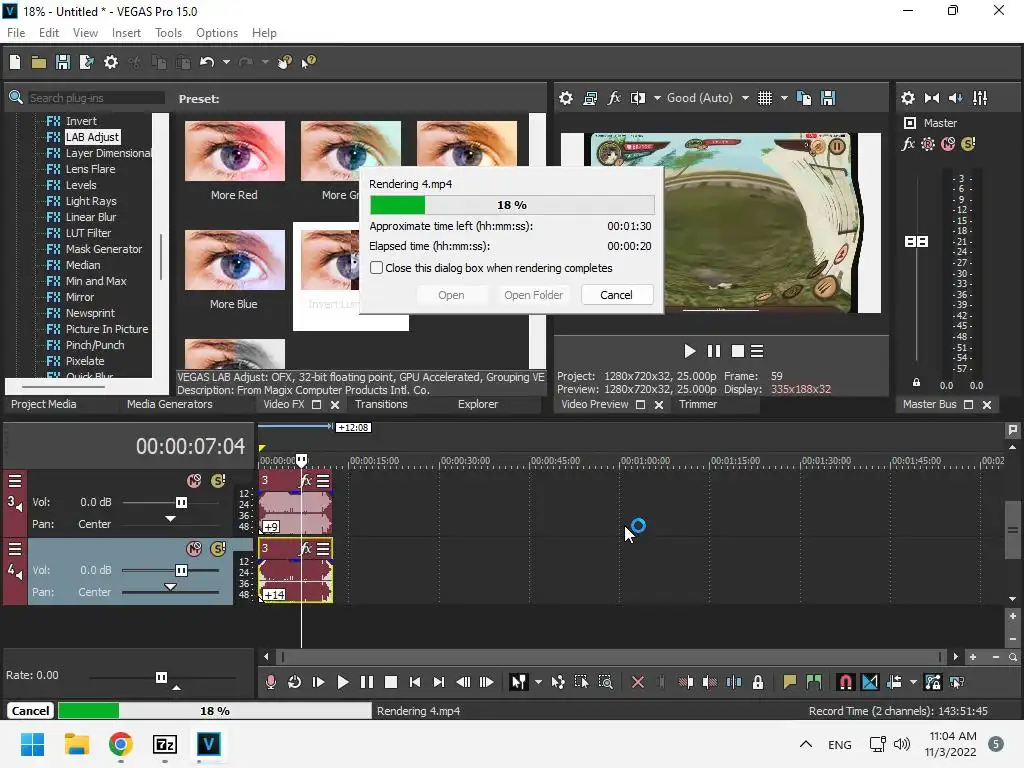The width and height of the screenshot is (1024, 768).
Task: Click the Zoom Edit Tool magnifier icon
Action: point(605,682)
